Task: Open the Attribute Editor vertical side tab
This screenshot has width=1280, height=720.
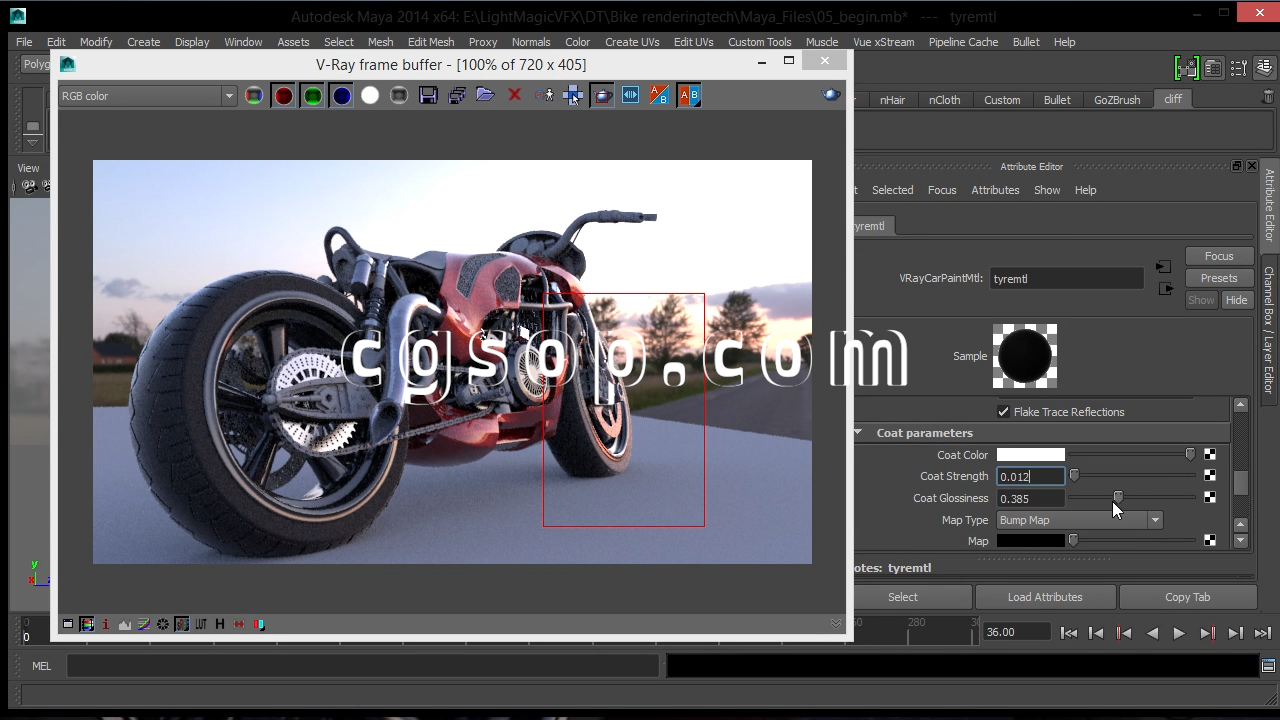Action: click(1269, 205)
